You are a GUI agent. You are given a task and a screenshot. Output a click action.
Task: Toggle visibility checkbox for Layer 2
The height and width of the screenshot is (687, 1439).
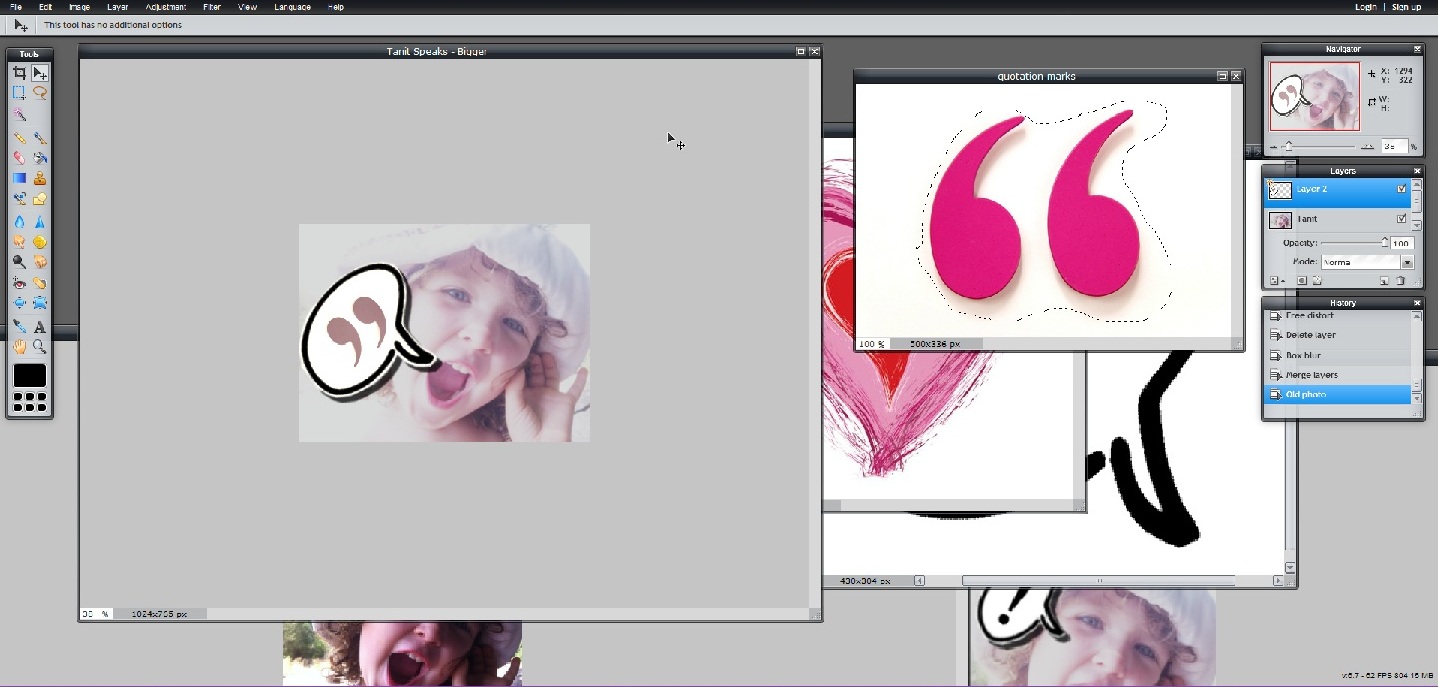(1401, 189)
